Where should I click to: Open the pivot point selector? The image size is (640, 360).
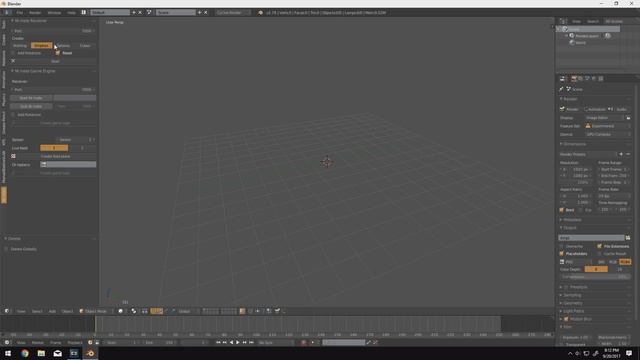[x=133, y=311]
